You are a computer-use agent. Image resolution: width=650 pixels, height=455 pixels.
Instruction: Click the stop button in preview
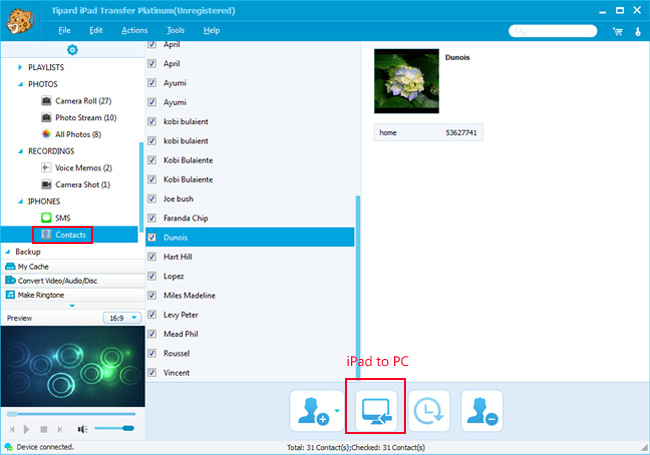44,429
